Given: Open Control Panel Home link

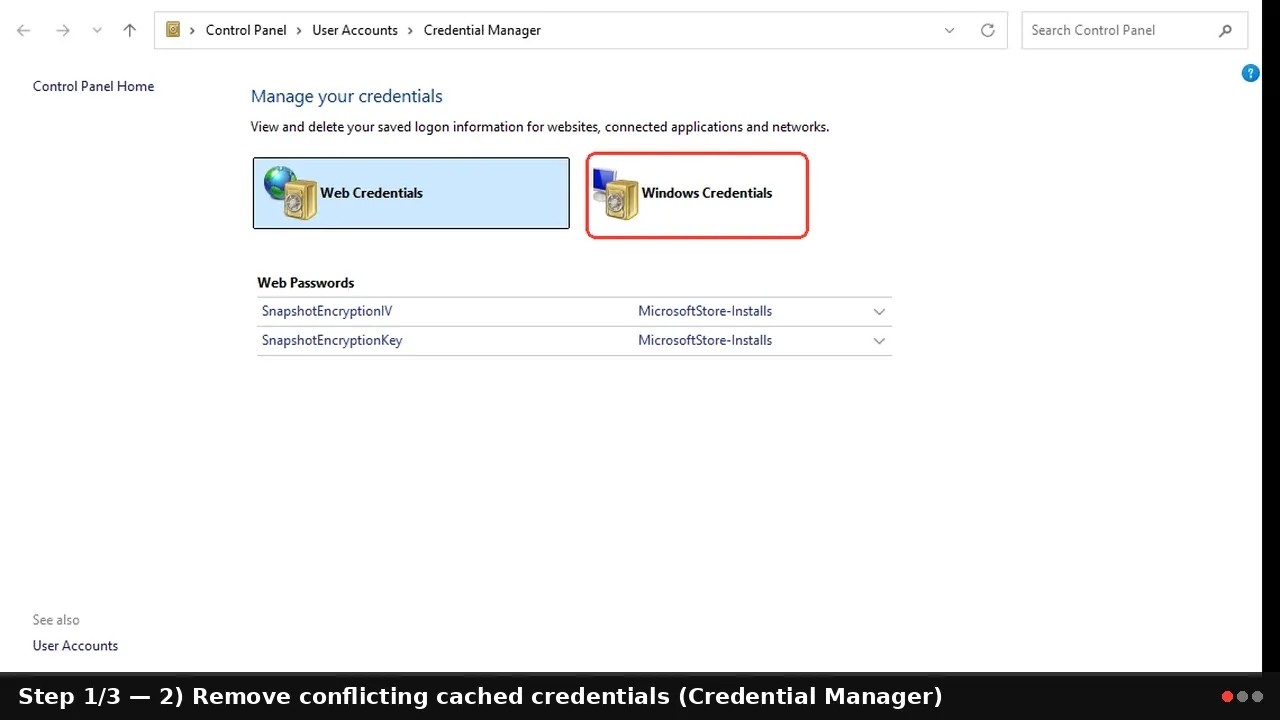Looking at the screenshot, I should (x=93, y=86).
